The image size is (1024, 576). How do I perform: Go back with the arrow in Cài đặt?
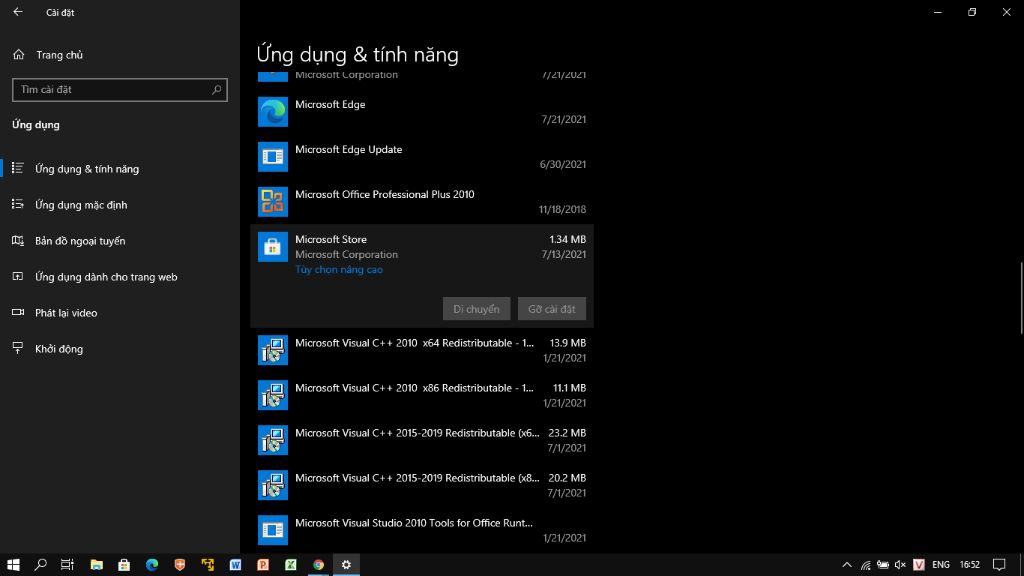click(x=18, y=12)
